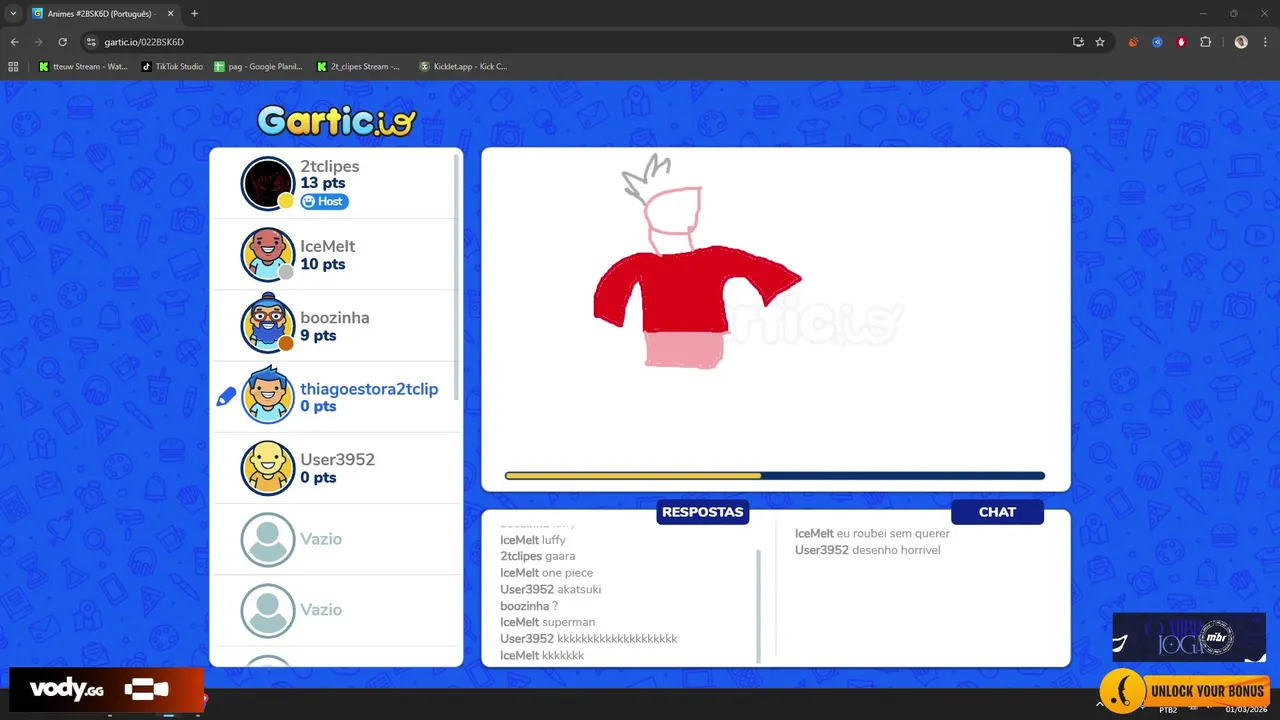Click the Gartic.io logo
This screenshot has width=1280, height=720.
336,120
